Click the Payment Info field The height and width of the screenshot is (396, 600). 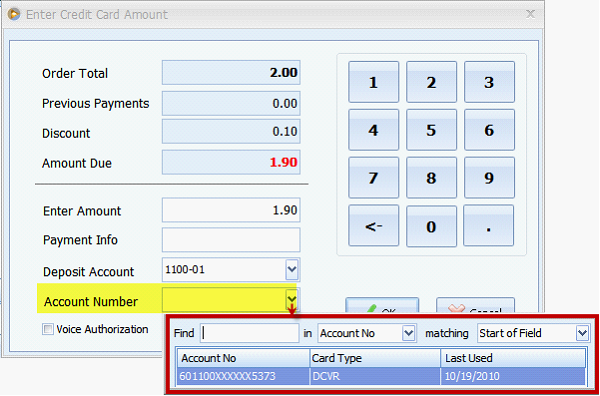tap(231, 240)
